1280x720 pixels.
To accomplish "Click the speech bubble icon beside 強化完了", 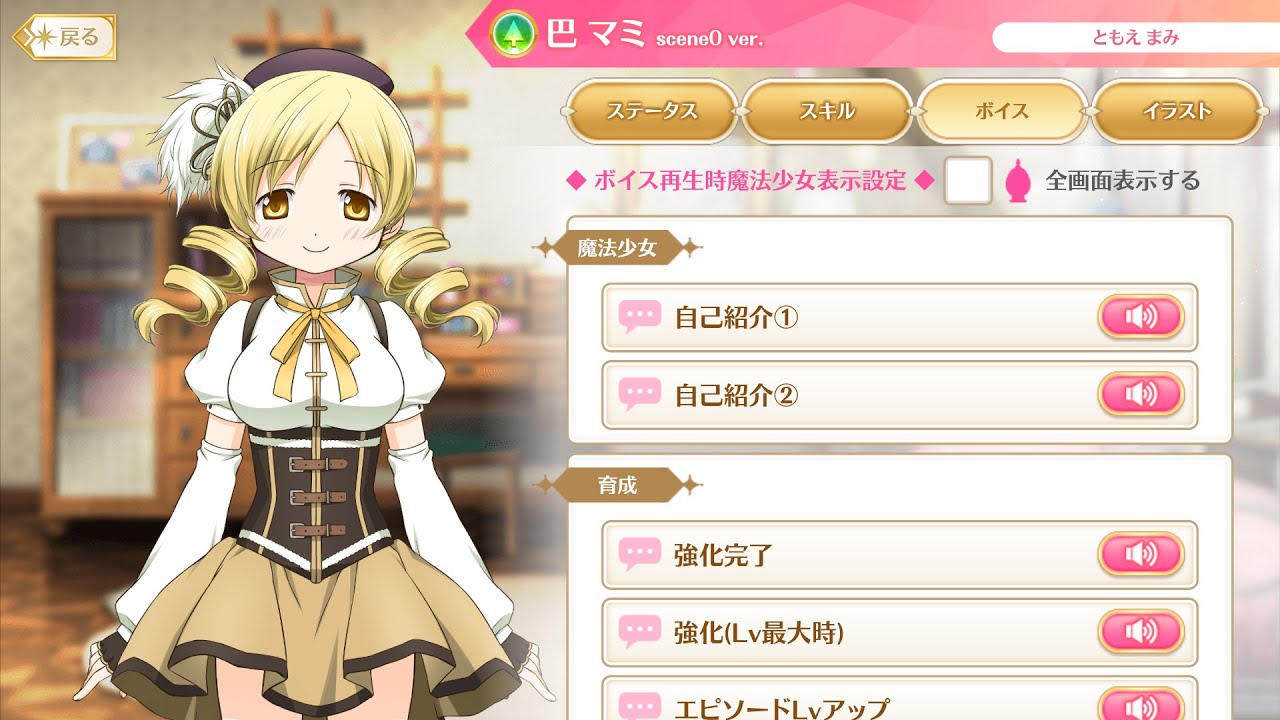I will click(640, 553).
